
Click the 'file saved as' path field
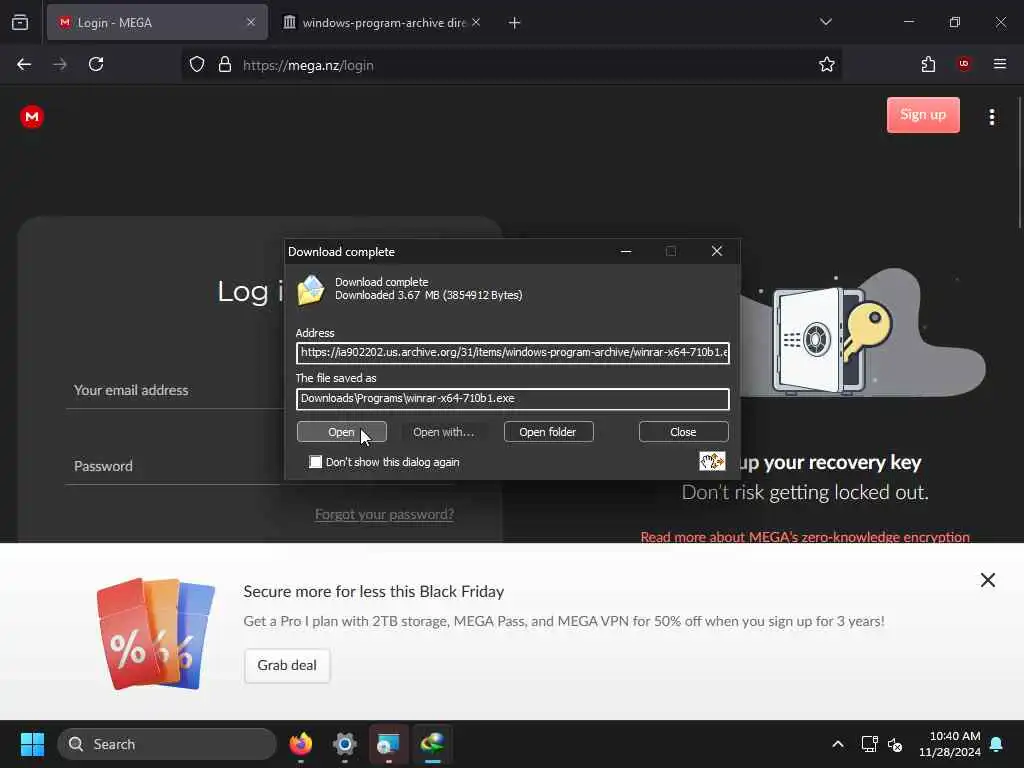[513, 399]
